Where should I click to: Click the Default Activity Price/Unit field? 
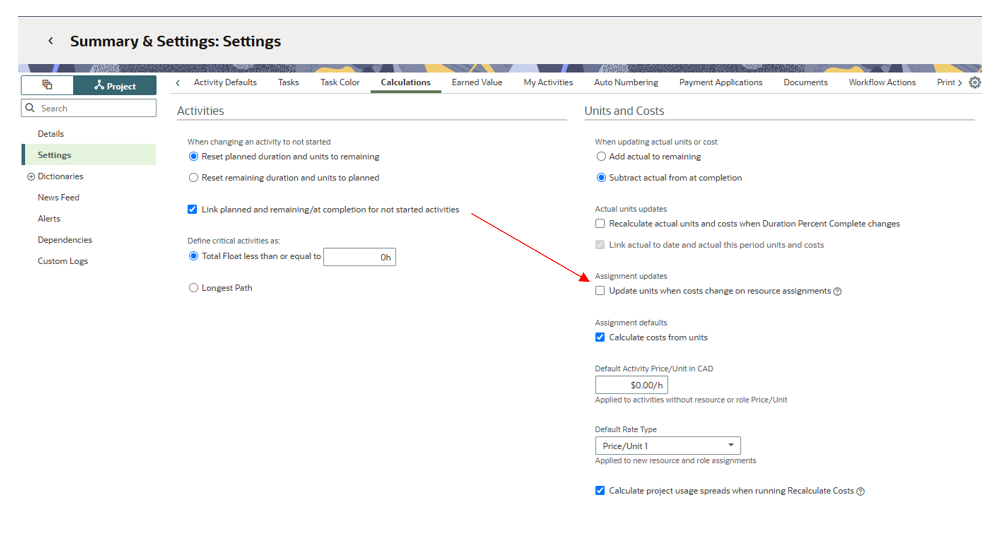[631, 385]
